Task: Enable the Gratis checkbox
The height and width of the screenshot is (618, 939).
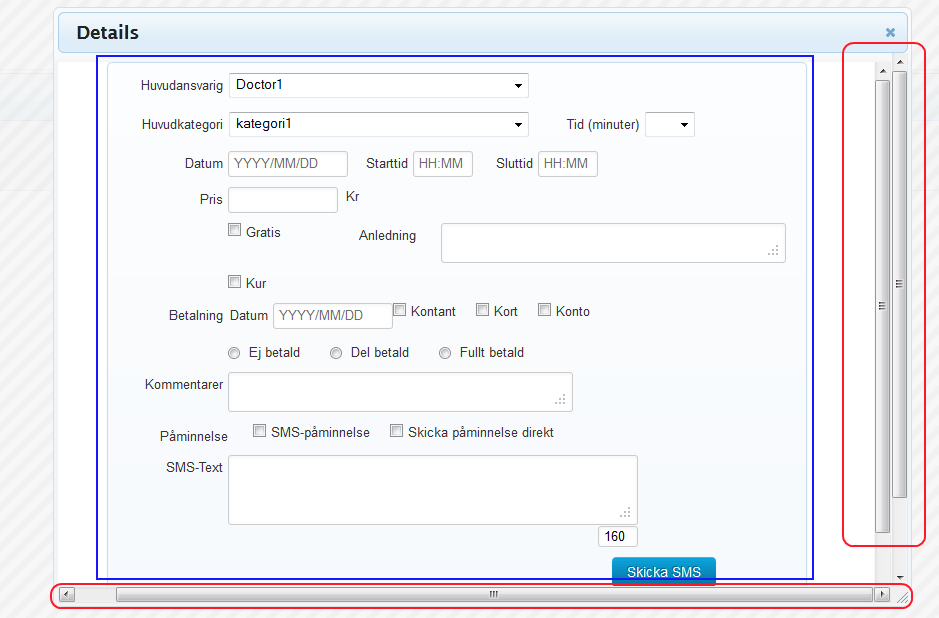Action: (234, 229)
